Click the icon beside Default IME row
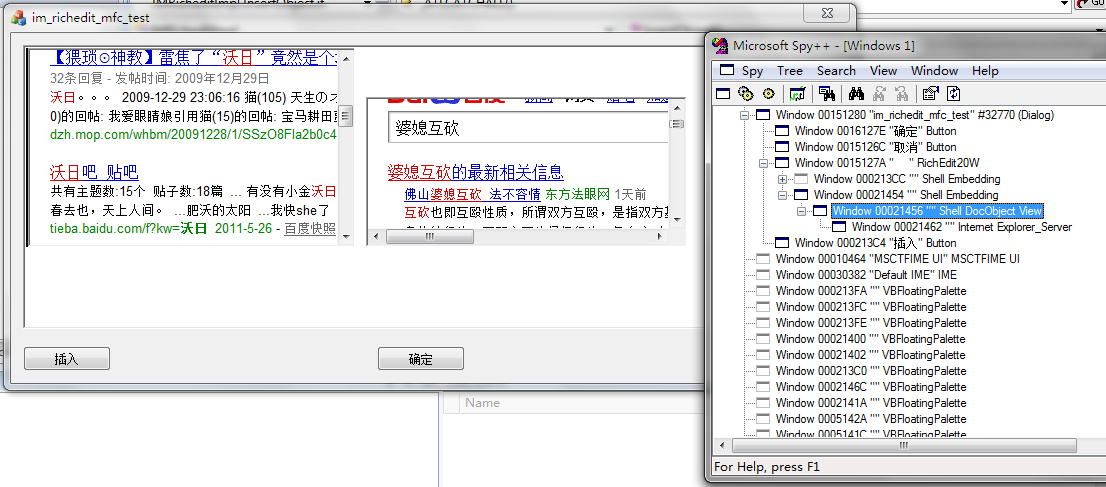The image size is (1106, 487). pos(763,275)
